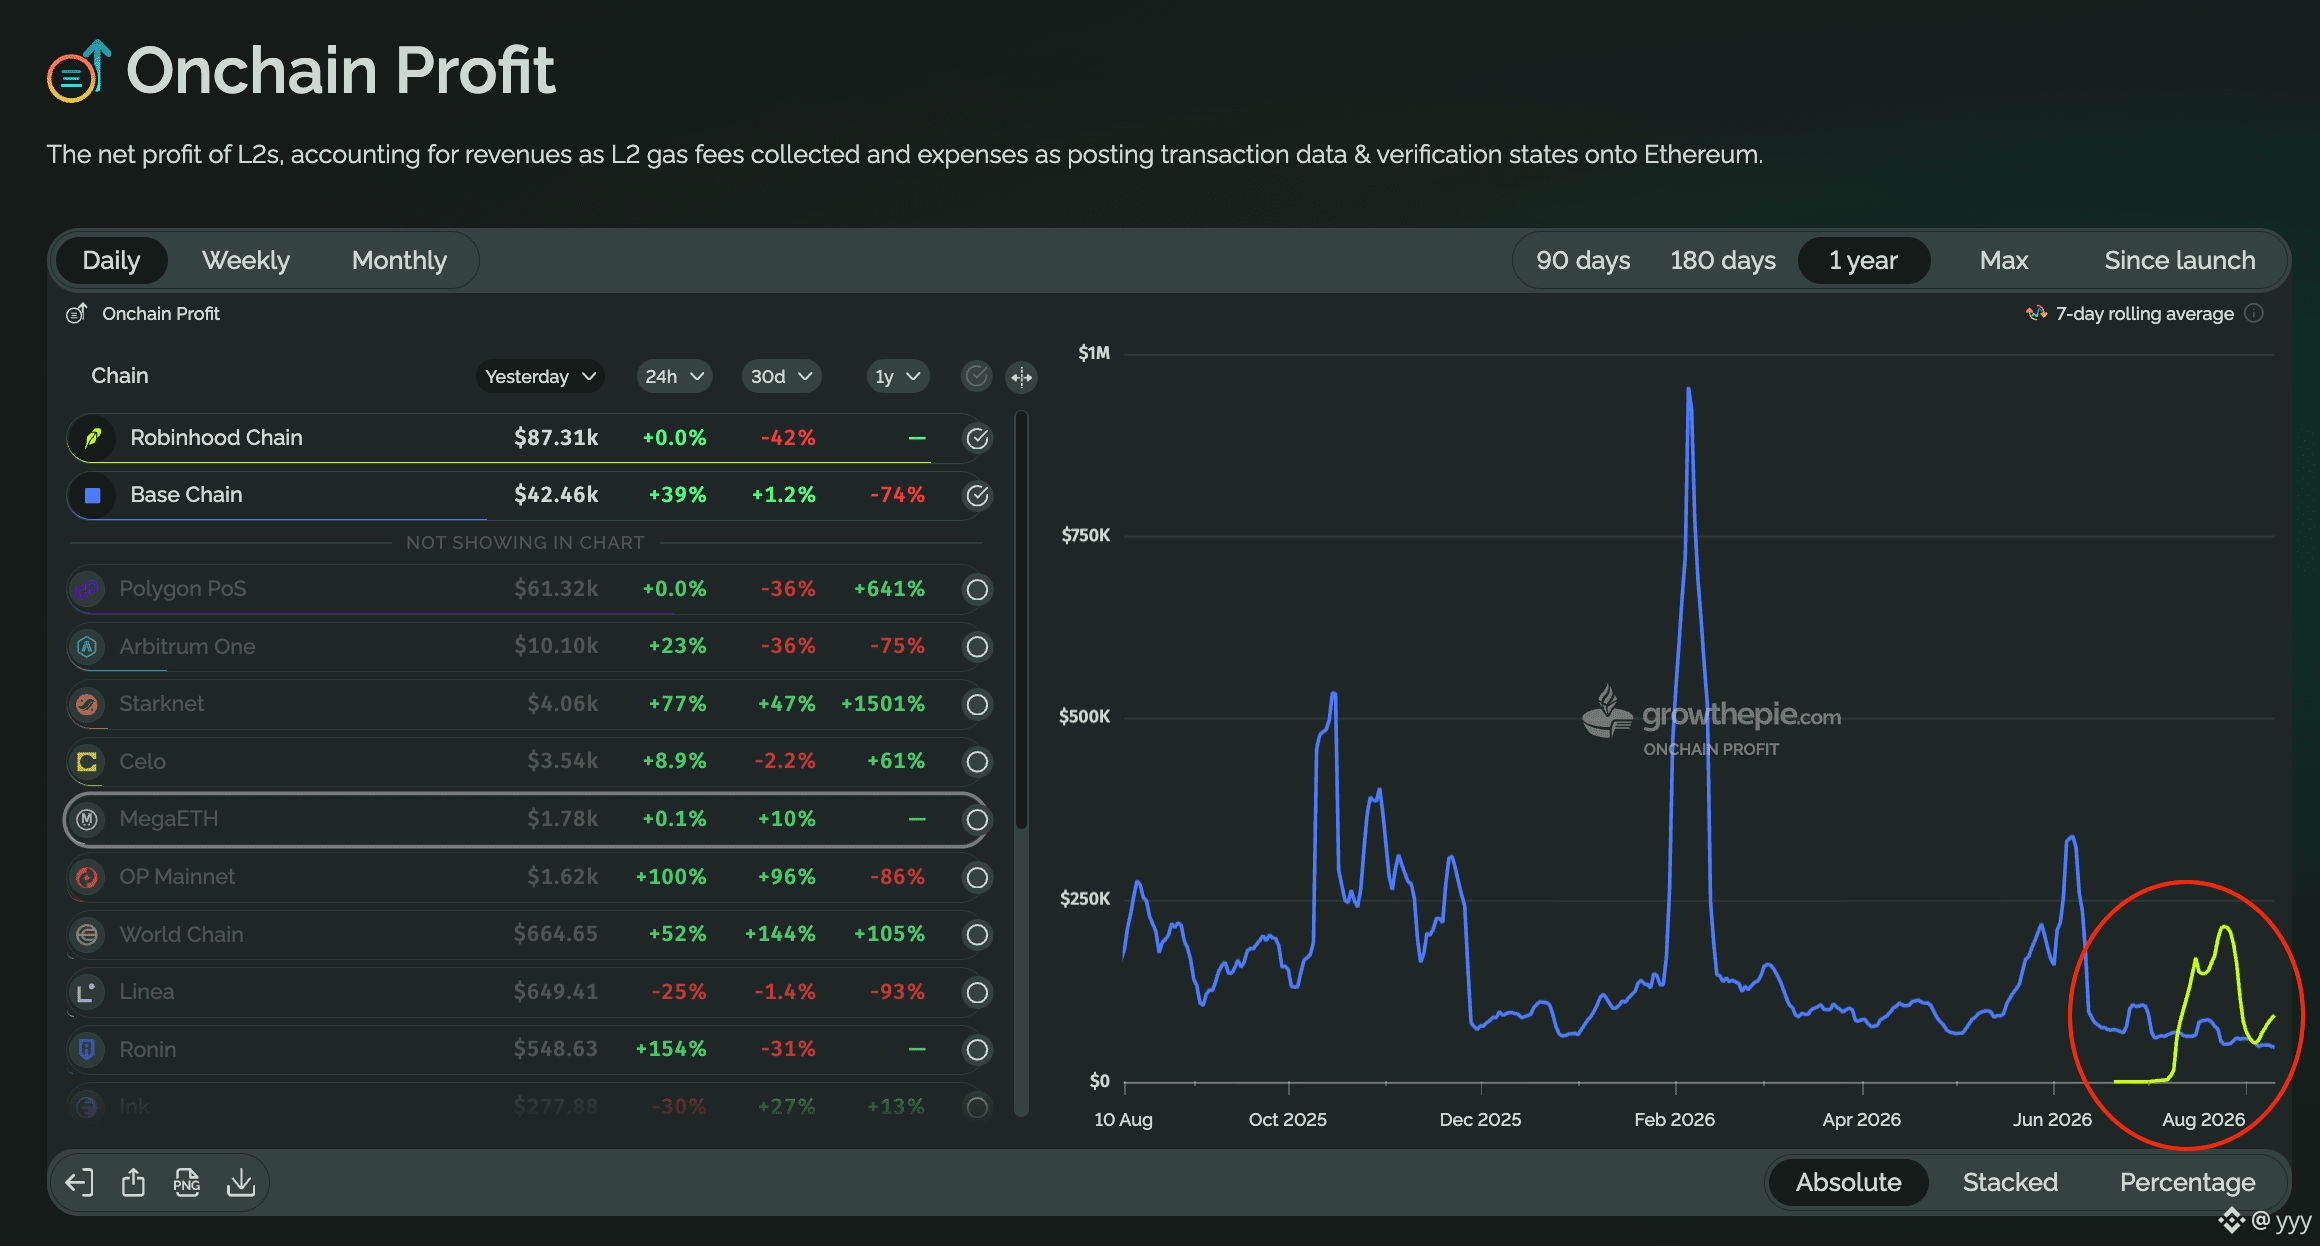The image size is (2320, 1246).
Task: Switch chart to Stacked mode
Action: (x=2010, y=1182)
